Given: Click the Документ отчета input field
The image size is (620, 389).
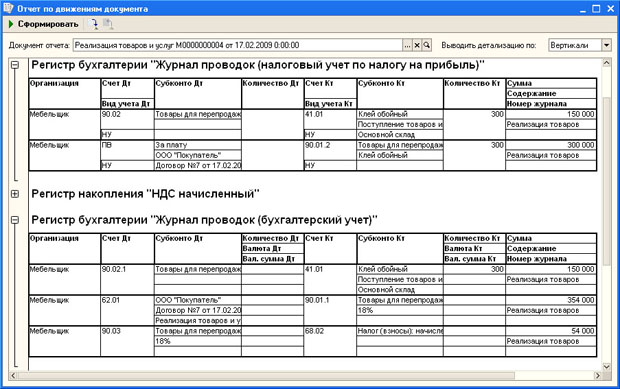Looking at the screenshot, I should click(x=238, y=45).
